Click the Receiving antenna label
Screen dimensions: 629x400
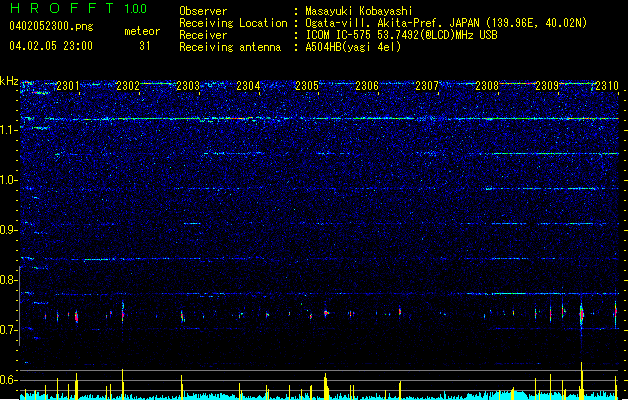[x=230, y=47]
